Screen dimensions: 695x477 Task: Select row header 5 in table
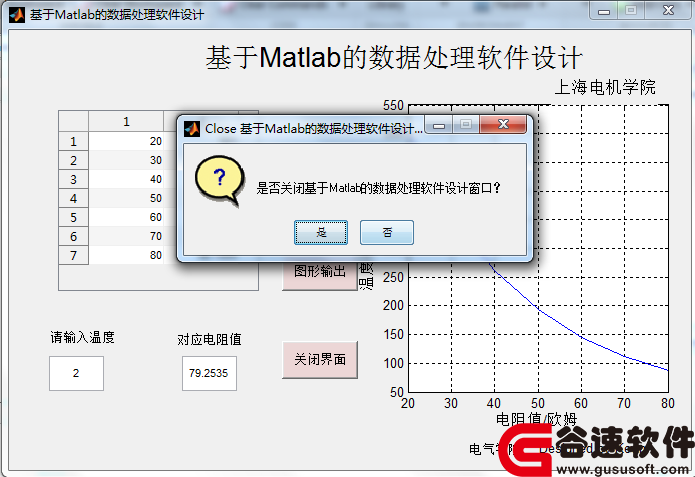(x=74, y=218)
